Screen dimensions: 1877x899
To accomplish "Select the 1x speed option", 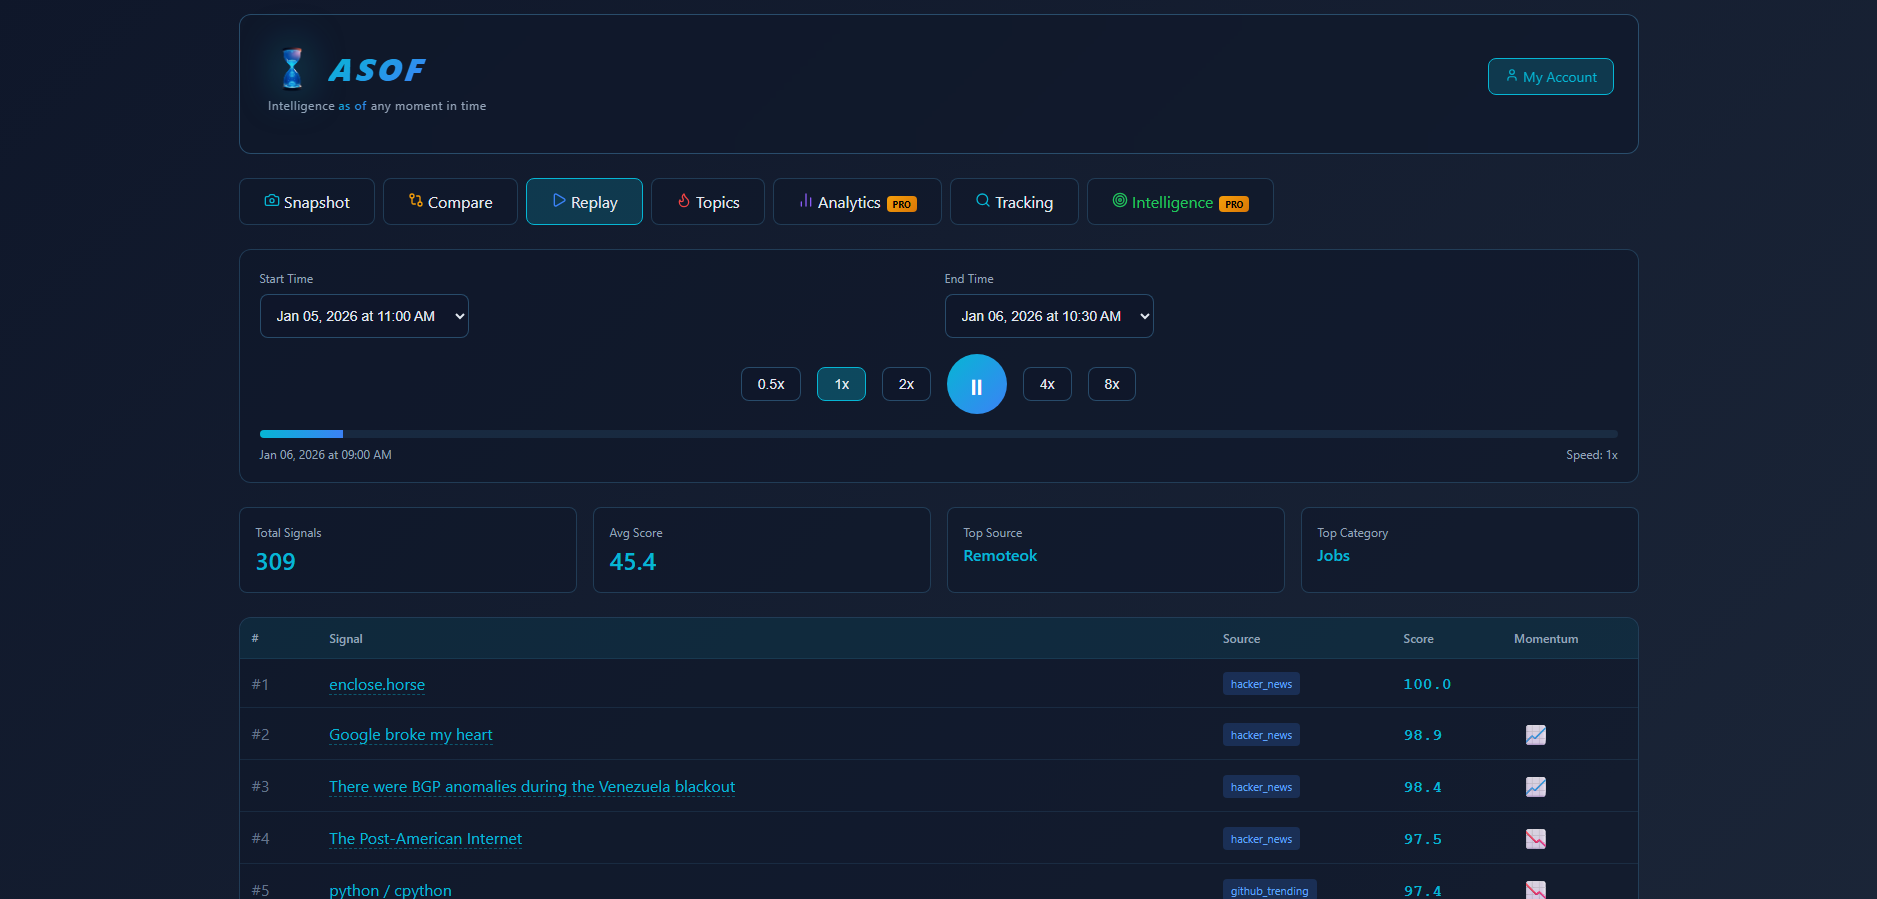I will pyautogui.click(x=842, y=384).
